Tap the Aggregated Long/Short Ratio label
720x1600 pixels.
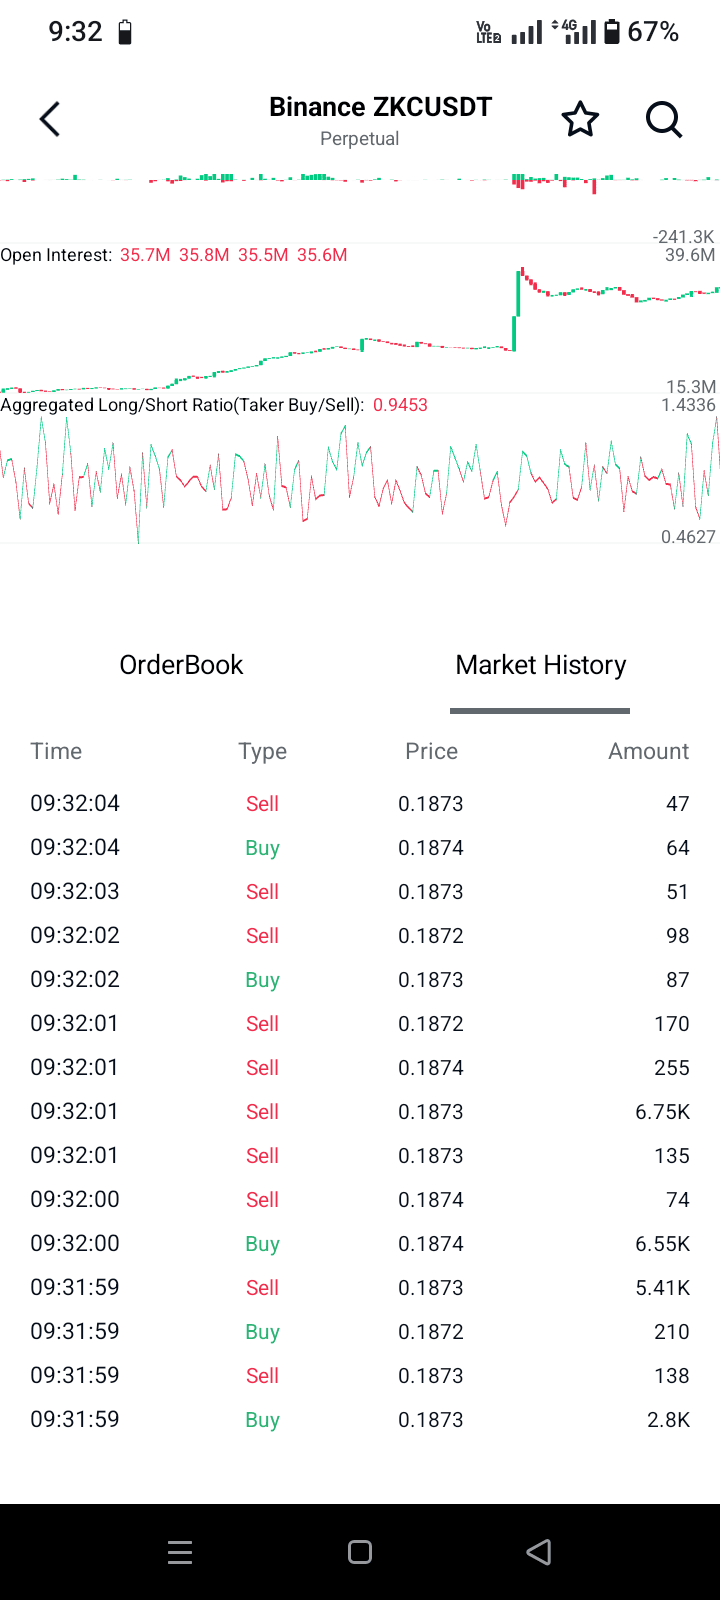click(182, 405)
